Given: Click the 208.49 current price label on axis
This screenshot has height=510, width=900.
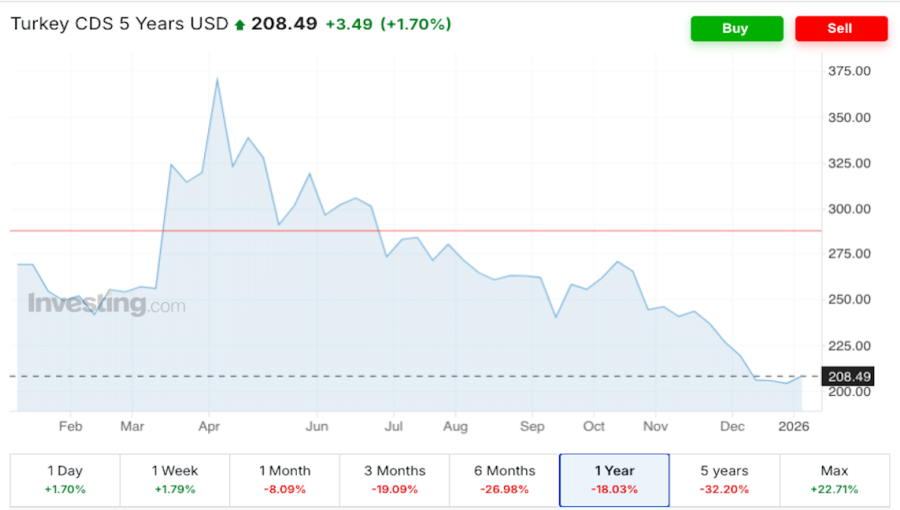Looking at the screenshot, I should tap(849, 376).
